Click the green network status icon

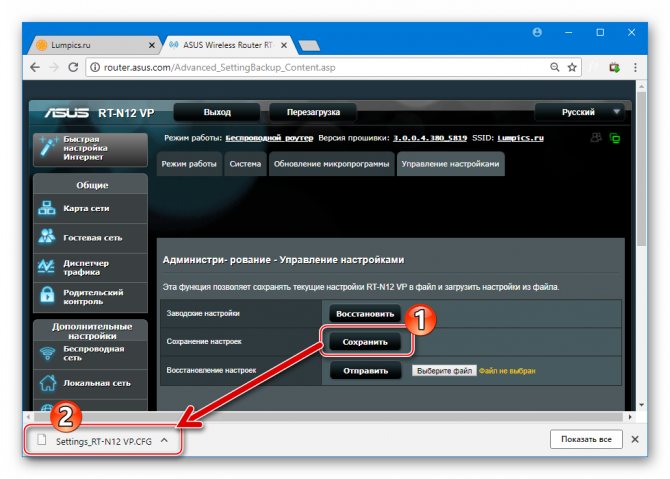pos(615,138)
